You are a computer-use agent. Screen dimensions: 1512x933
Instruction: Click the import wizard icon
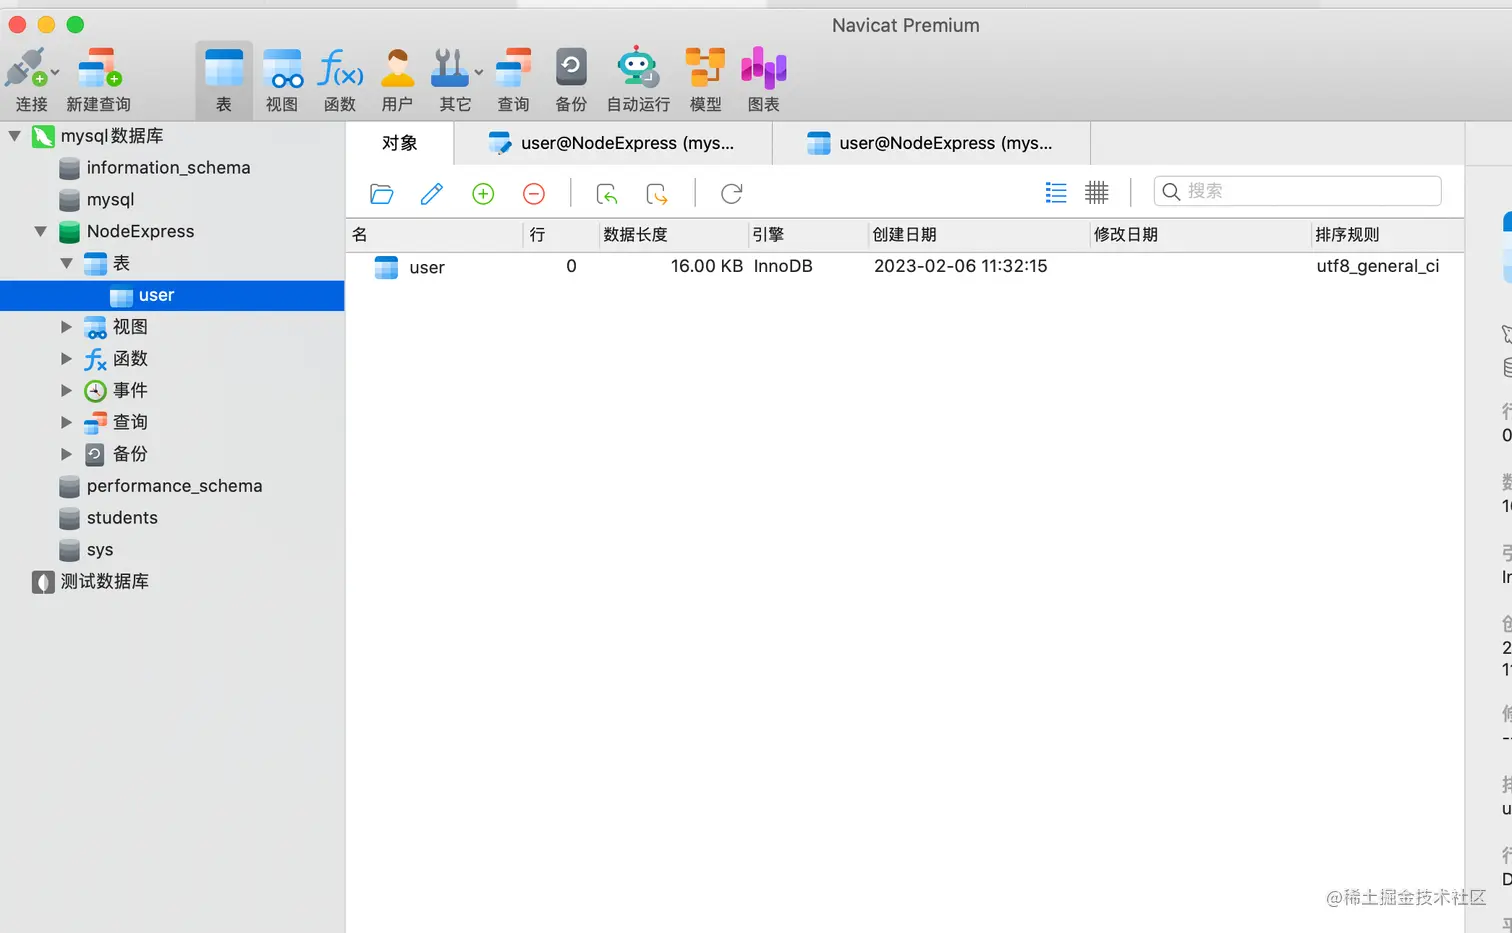pyautogui.click(x=607, y=194)
